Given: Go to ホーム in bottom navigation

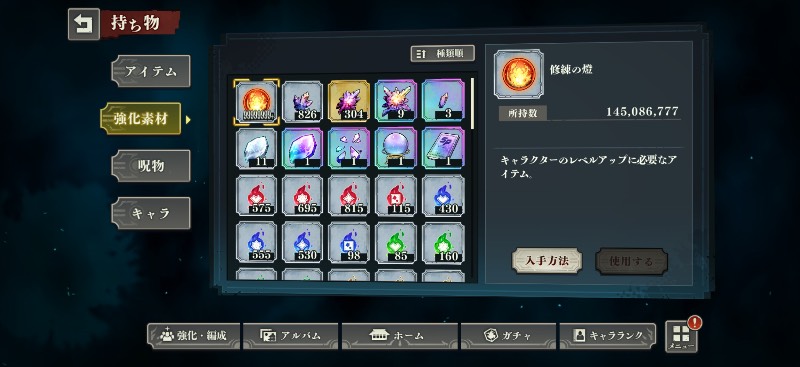Looking at the screenshot, I should (399, 336).
